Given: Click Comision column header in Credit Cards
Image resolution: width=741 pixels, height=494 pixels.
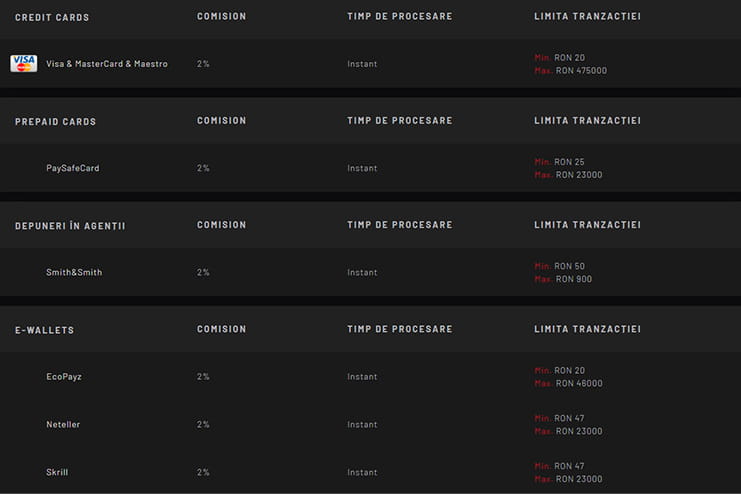Looking at the screenshot, I should coord(222,17).
